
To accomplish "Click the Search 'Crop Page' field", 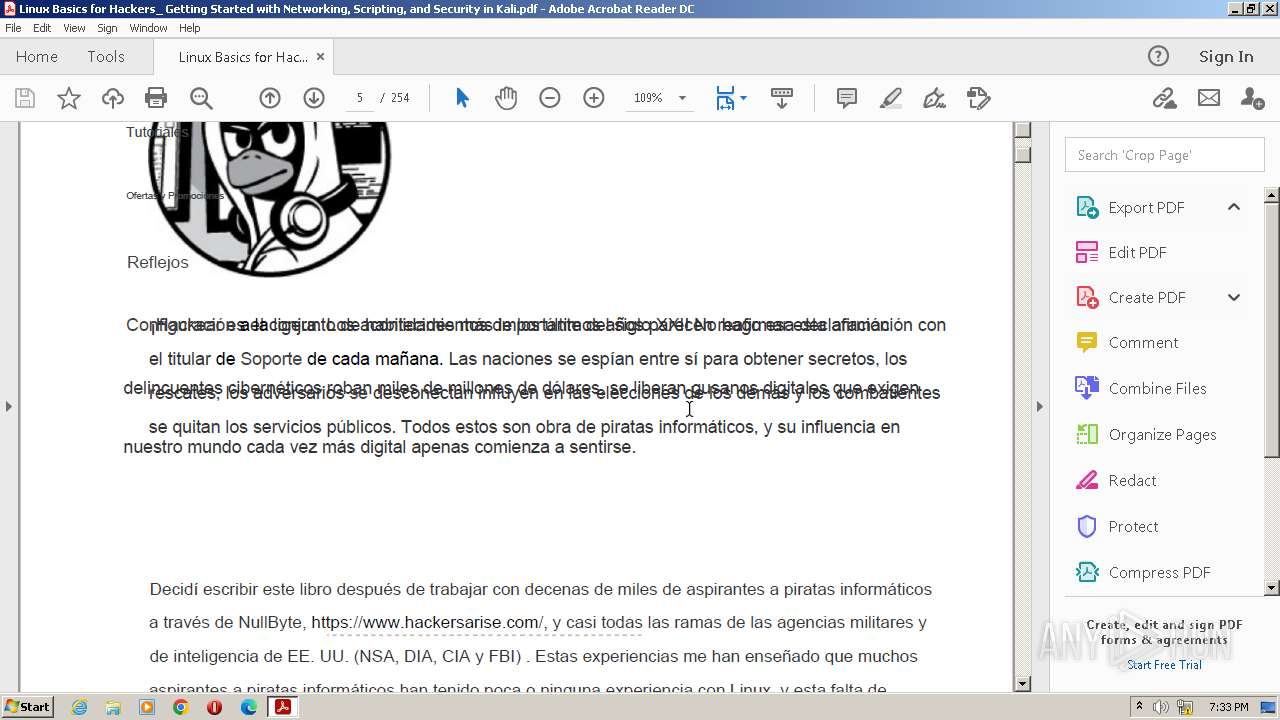I will (x=1164, y=155).
